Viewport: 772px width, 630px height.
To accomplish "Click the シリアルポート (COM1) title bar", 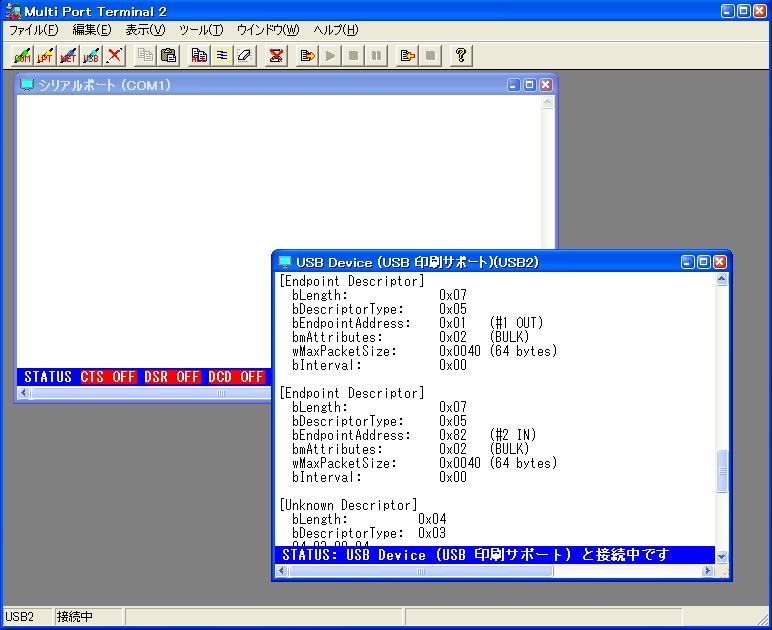I will (286, 85).
